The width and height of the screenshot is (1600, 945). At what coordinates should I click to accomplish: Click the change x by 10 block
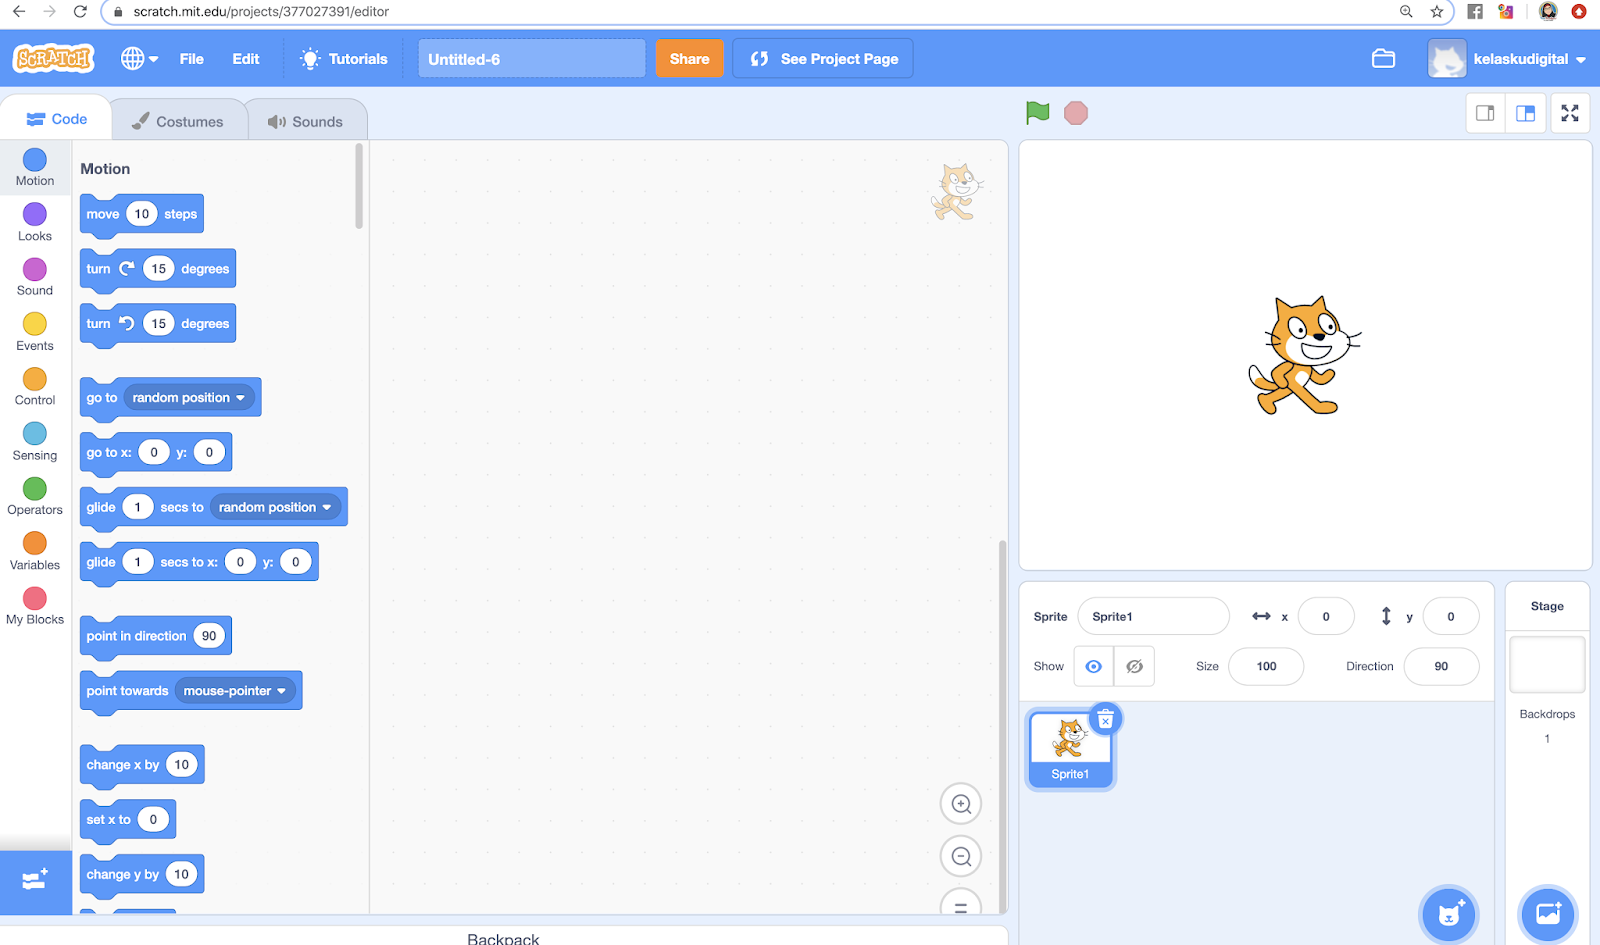pos(142,765)
